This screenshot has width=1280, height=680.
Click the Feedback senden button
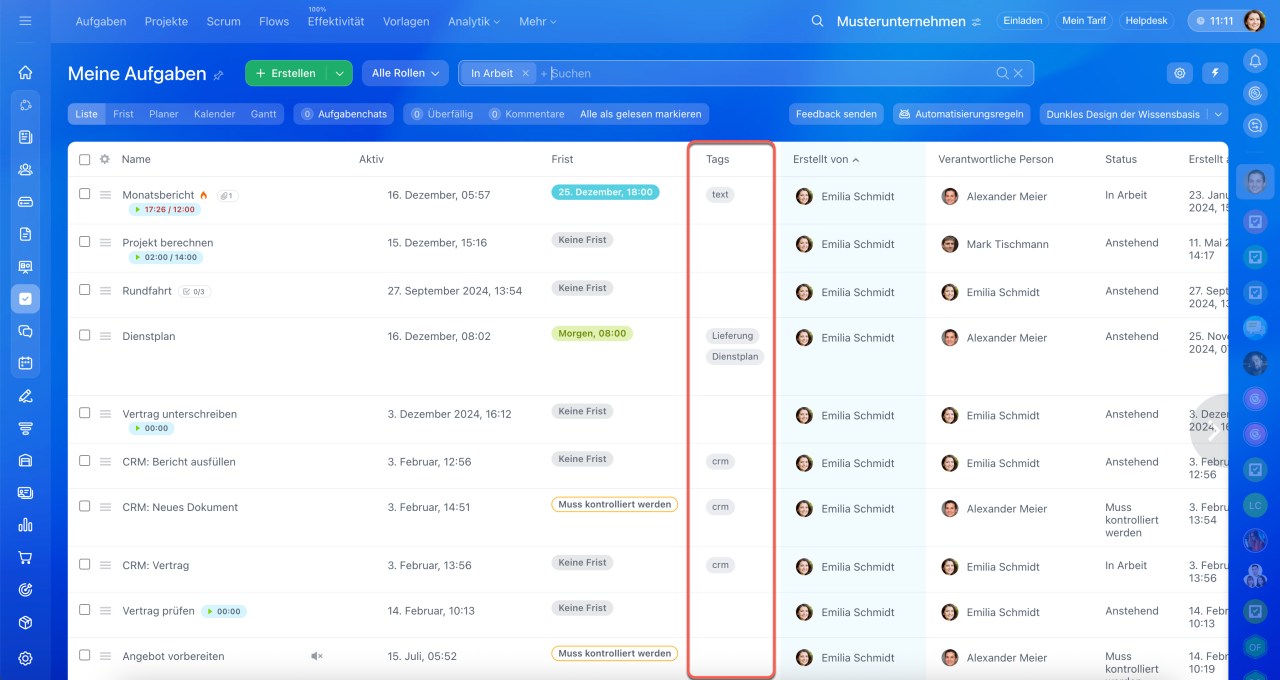pyautogui.click(x=836, y=114)
